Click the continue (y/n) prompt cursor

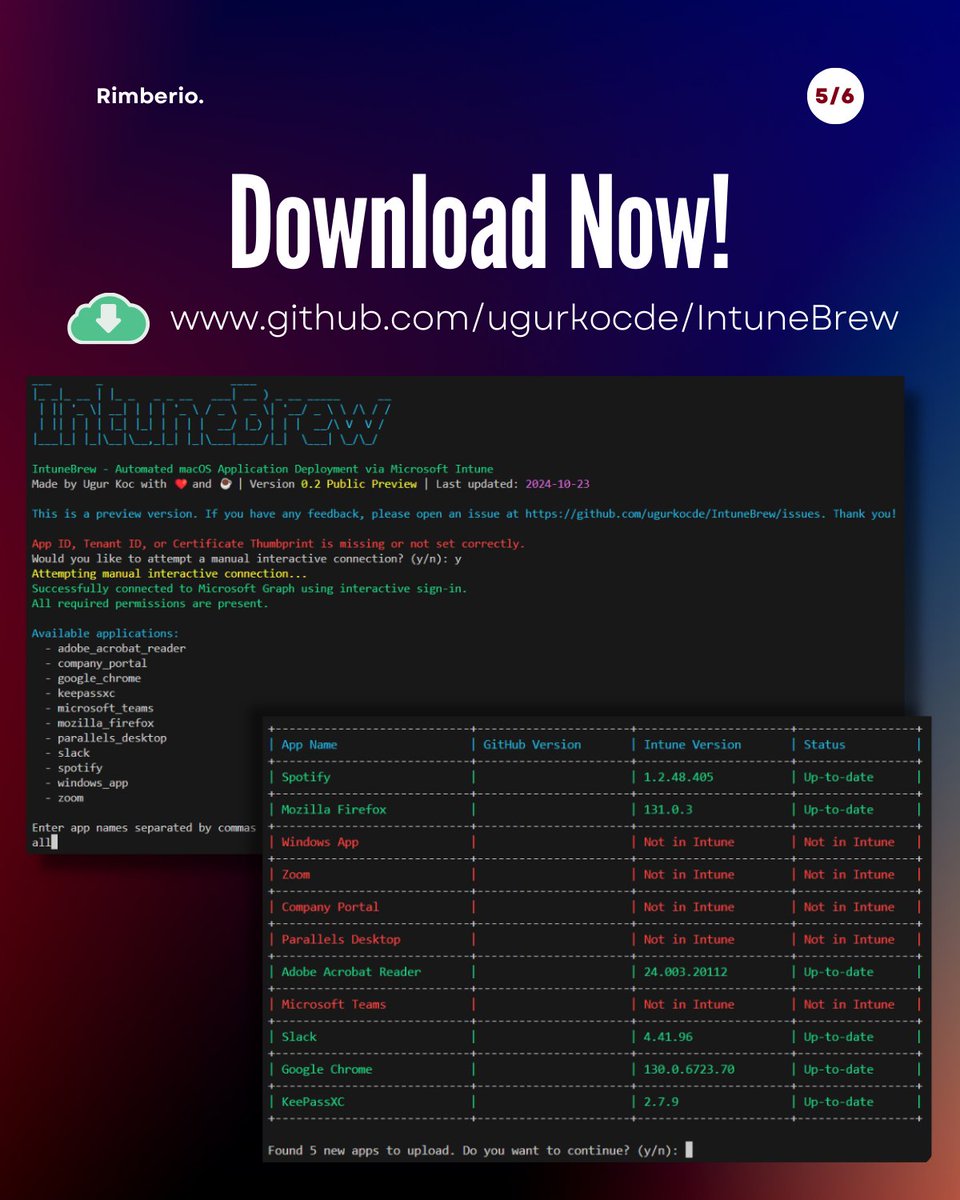coord(688,1150)
